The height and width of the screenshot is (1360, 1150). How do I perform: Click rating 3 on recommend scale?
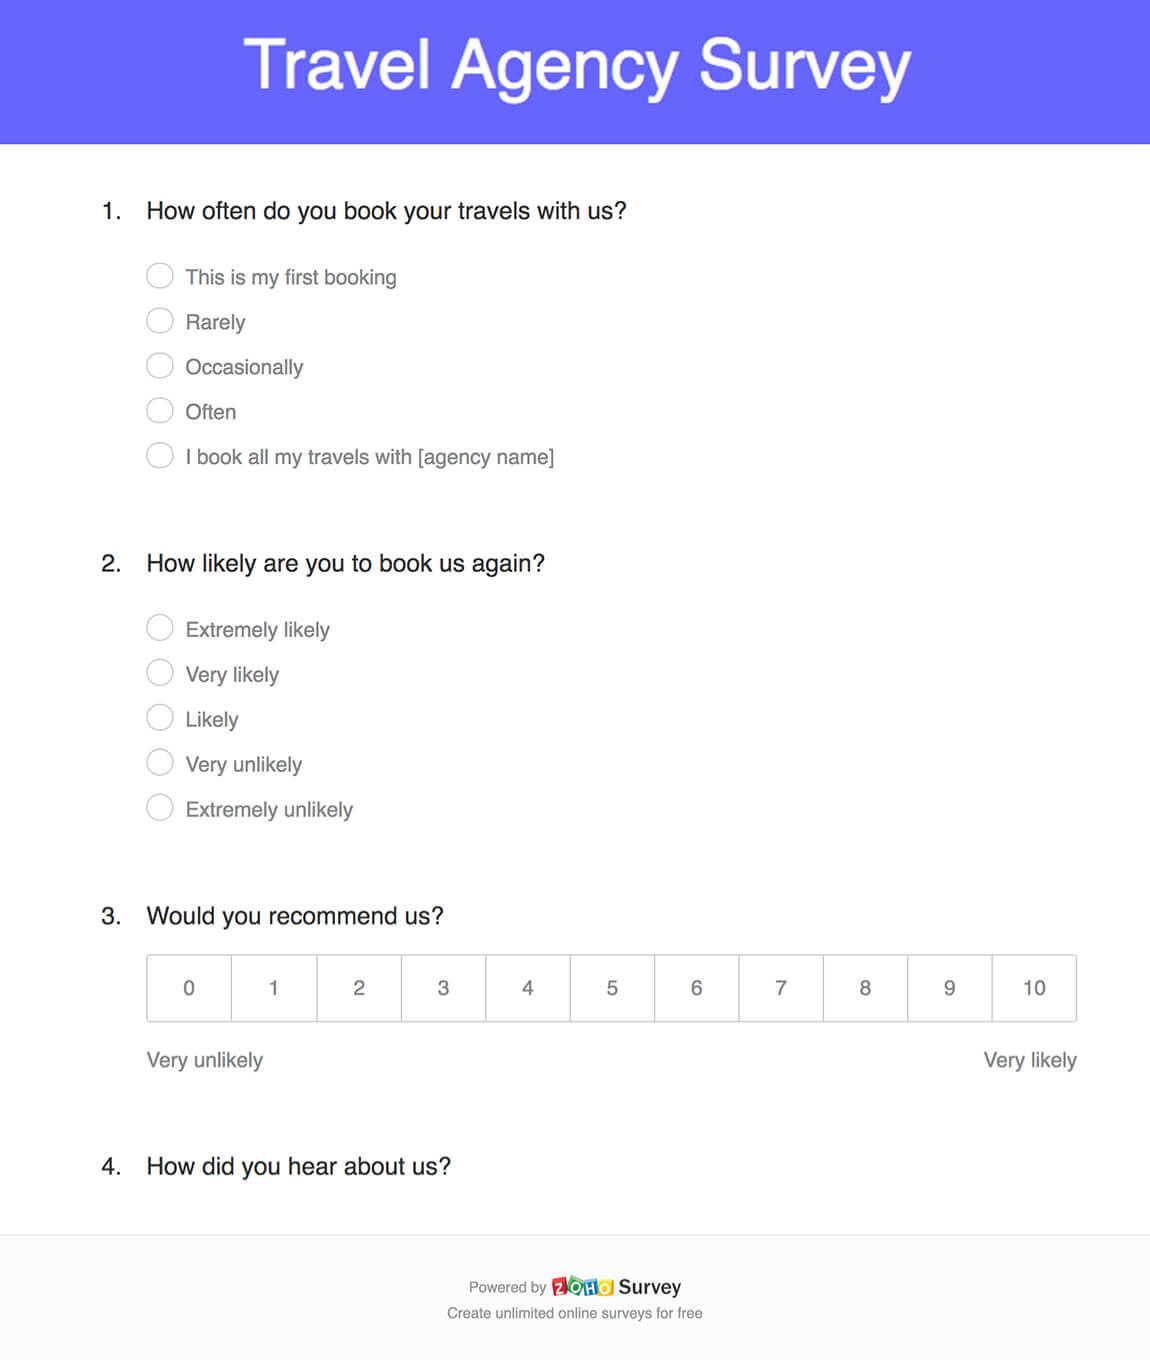click(443, 988)
